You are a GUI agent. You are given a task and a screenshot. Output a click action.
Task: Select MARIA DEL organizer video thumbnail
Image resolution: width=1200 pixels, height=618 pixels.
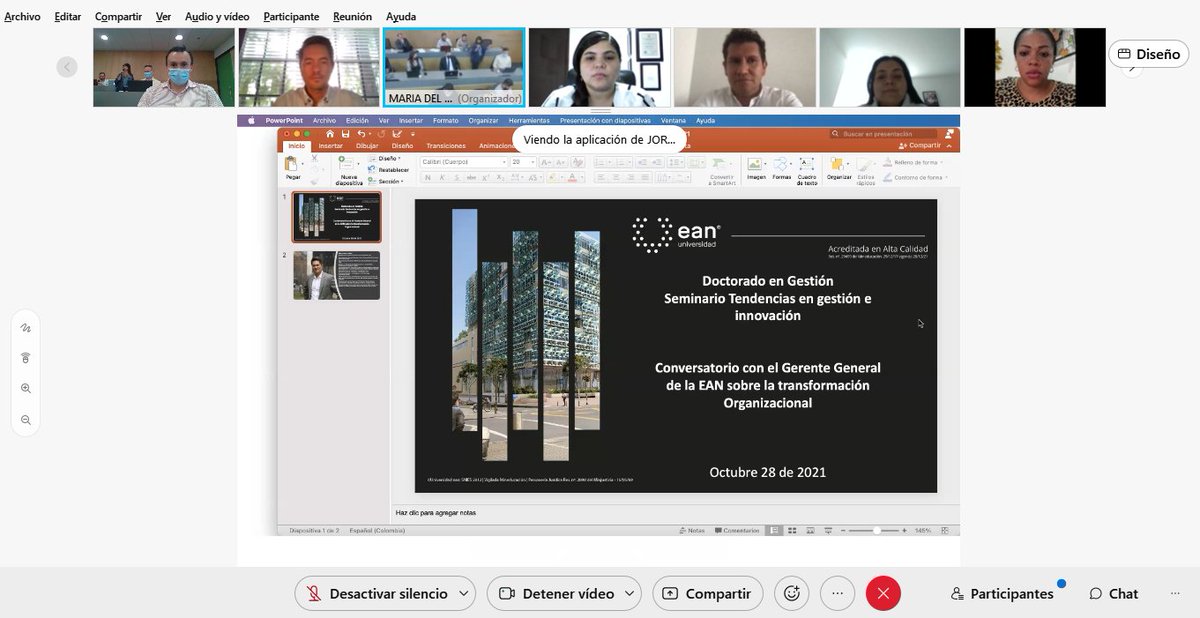454,67
